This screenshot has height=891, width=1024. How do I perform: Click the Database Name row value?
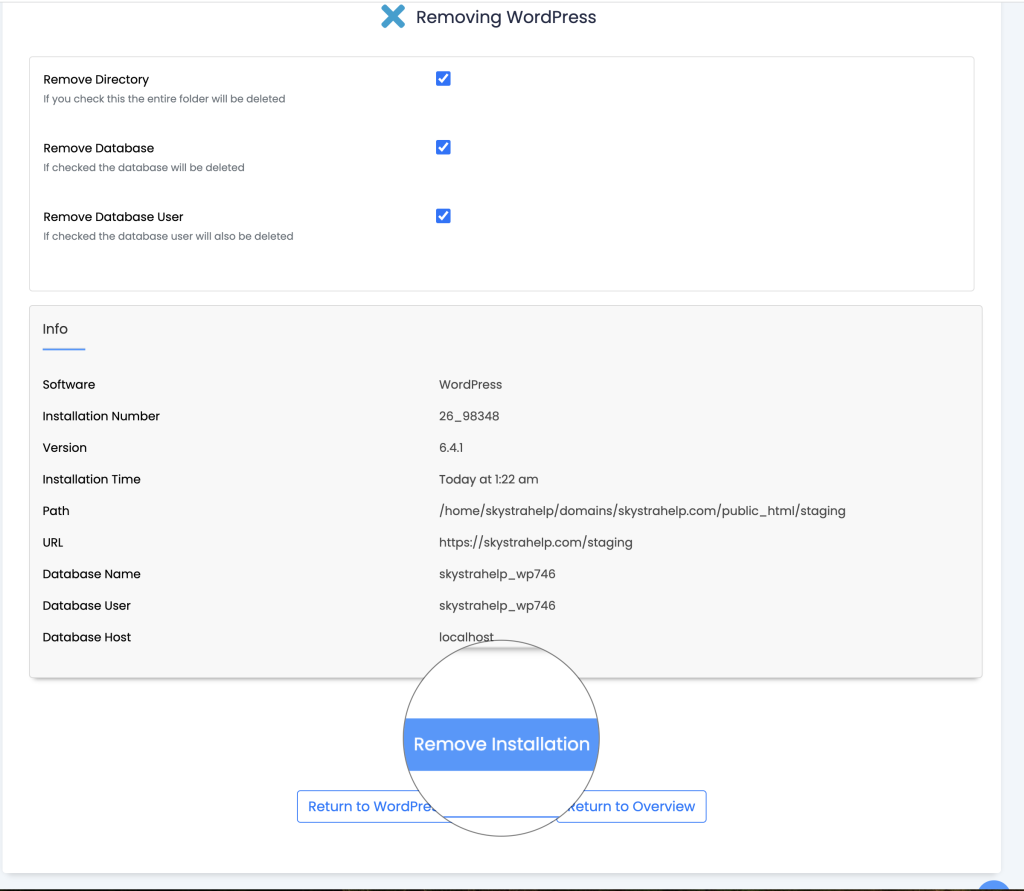click(496, 574)
